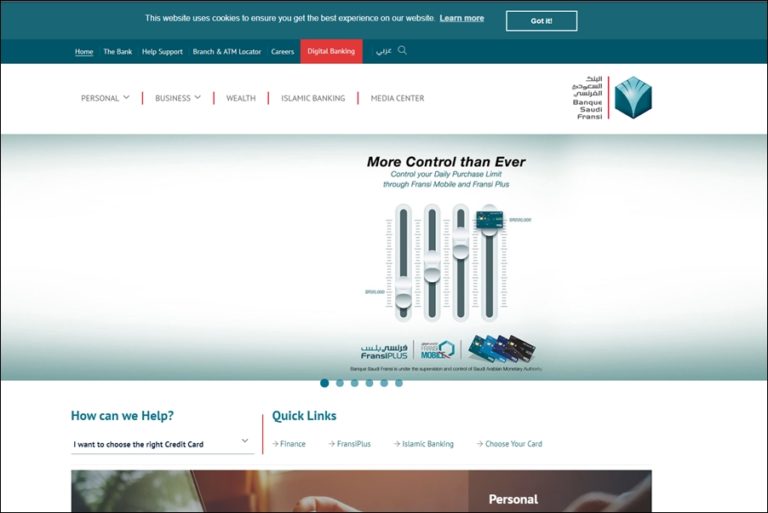The width and height of the screenshot is (768, 513).
Task: Click the search magnifier icon
Action: [x=403, y=50]
